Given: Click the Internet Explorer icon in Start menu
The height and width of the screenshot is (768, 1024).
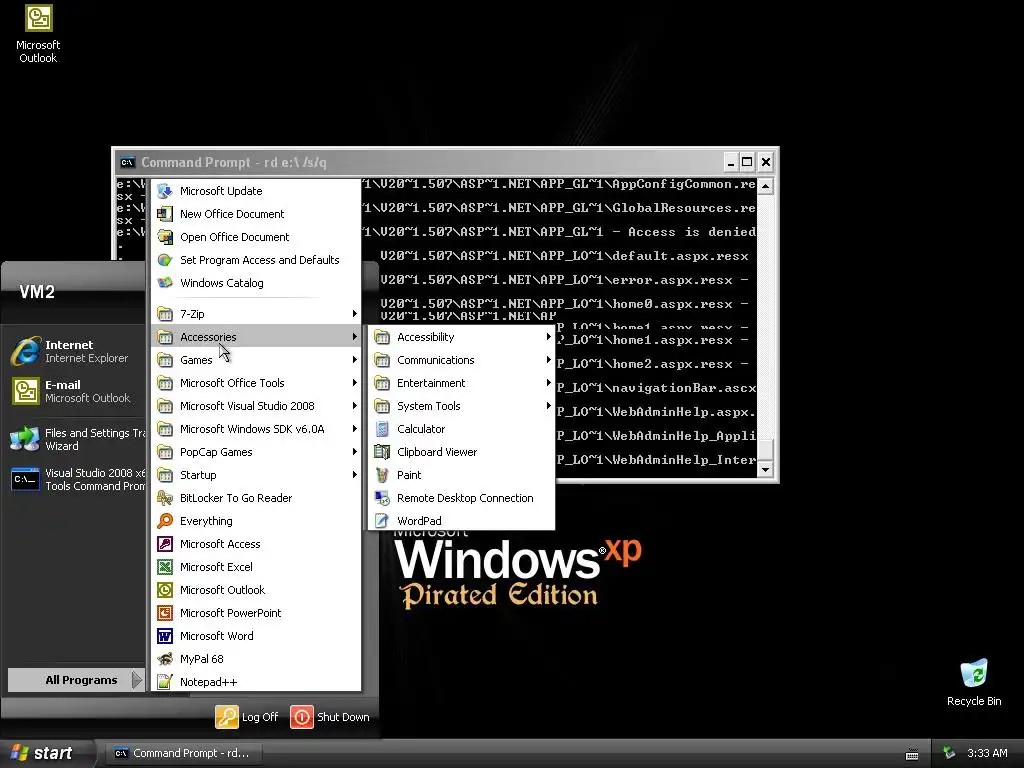Looking at the screenshot, I should [25, 351].
